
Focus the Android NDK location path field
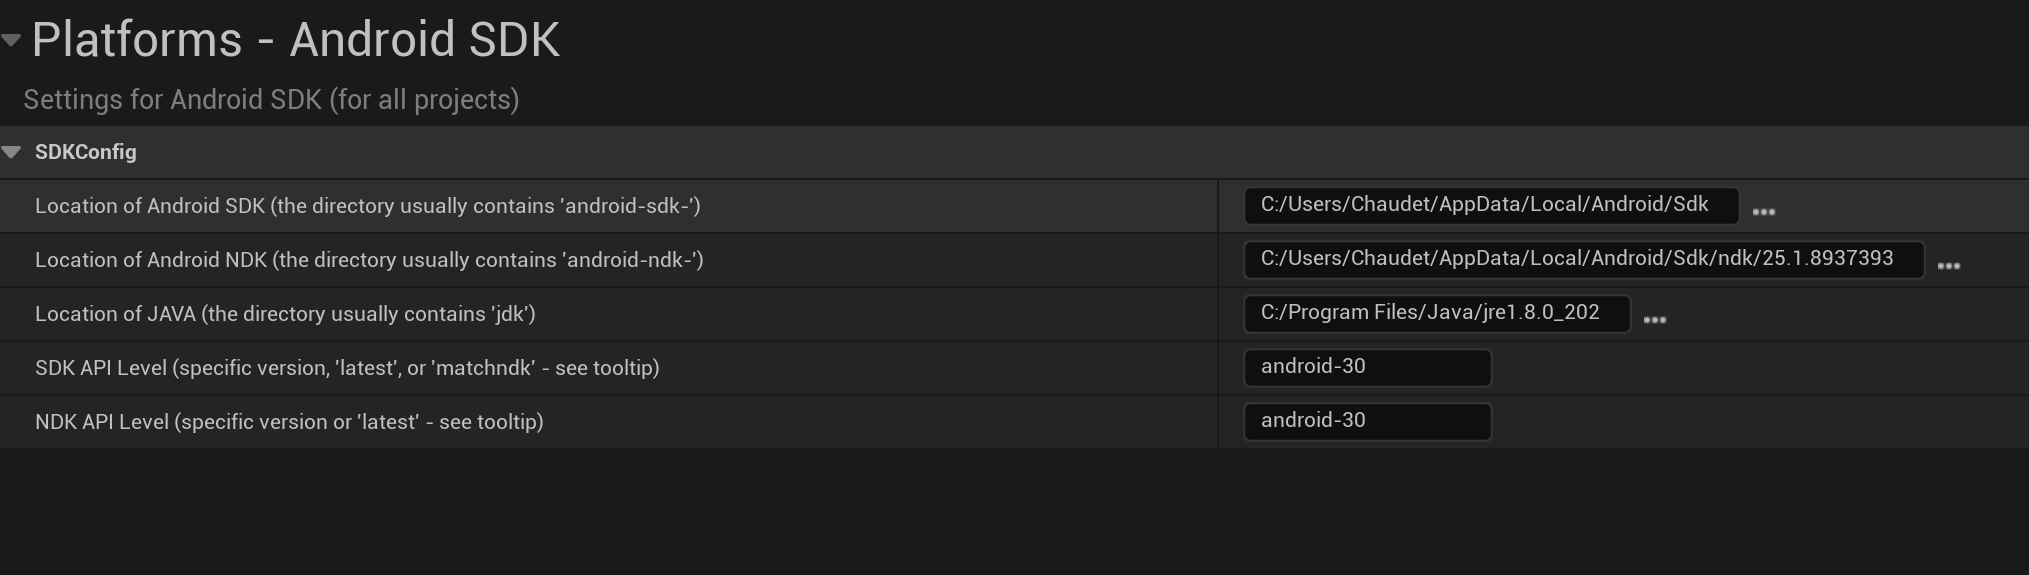1582,259
